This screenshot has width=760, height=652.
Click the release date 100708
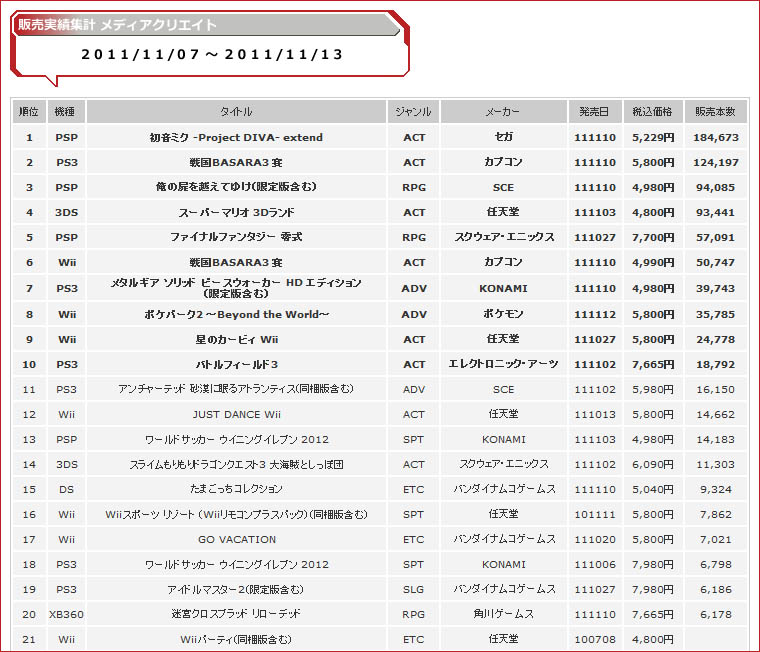[x=595, y=640]
